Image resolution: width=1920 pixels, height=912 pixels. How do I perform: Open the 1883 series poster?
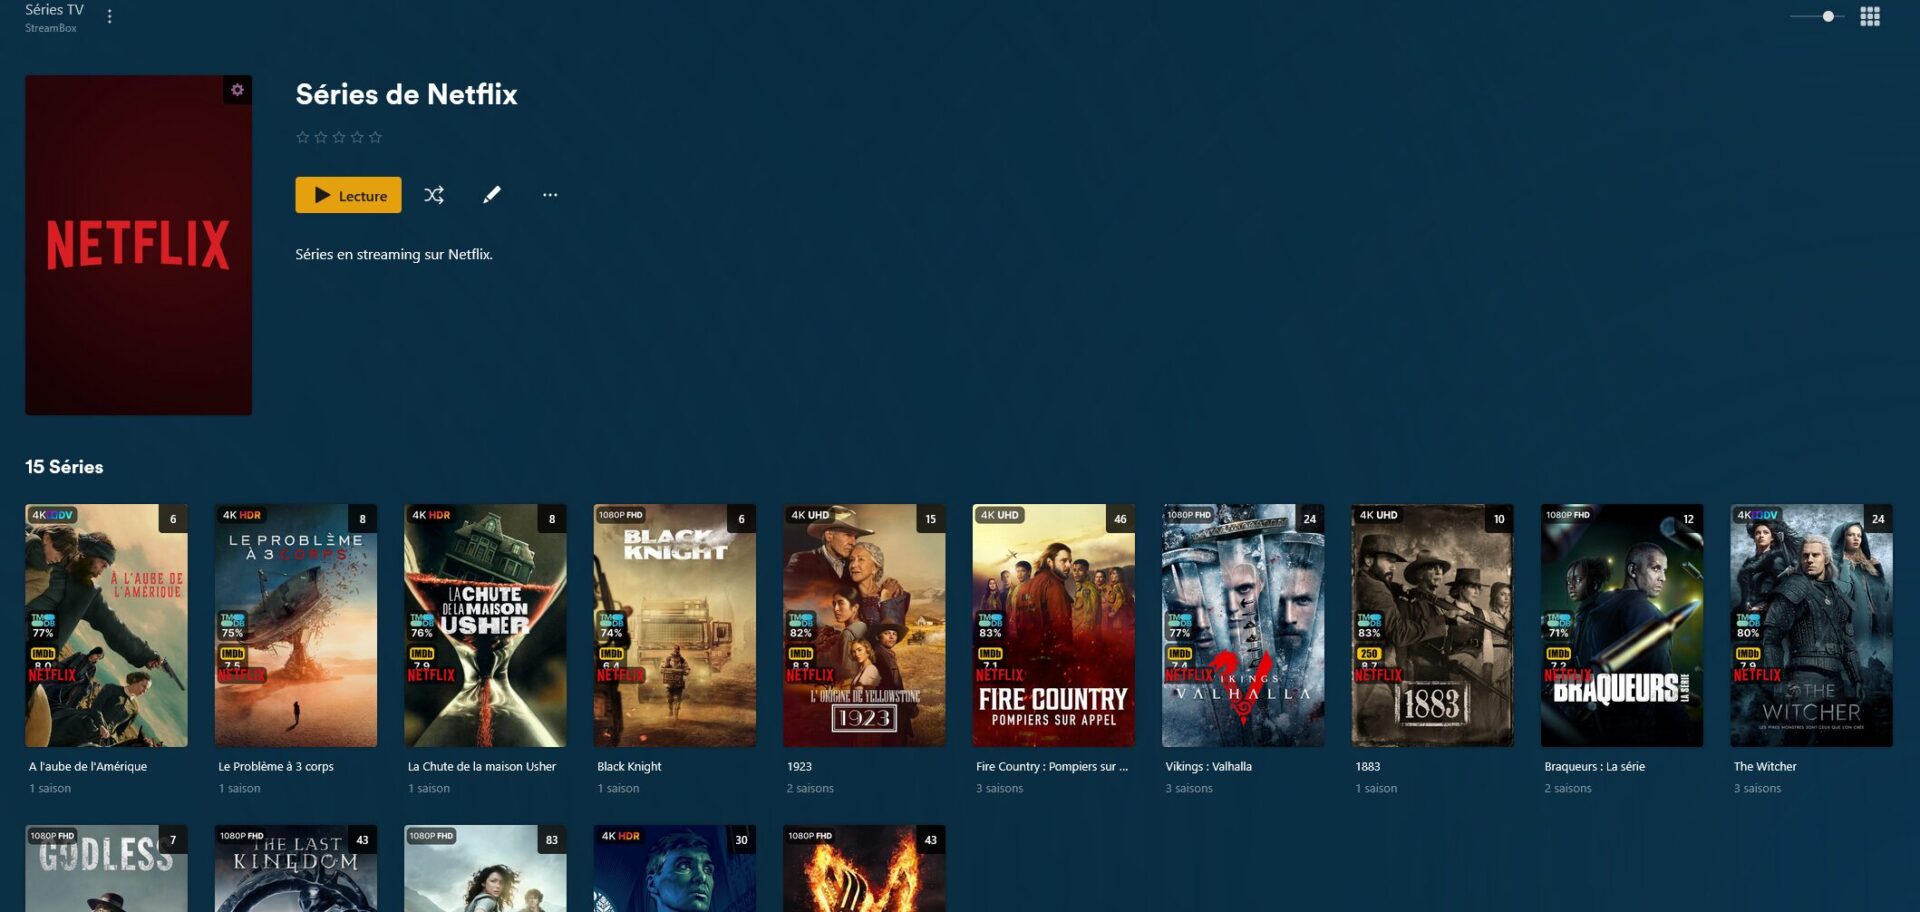point(1433,625)
